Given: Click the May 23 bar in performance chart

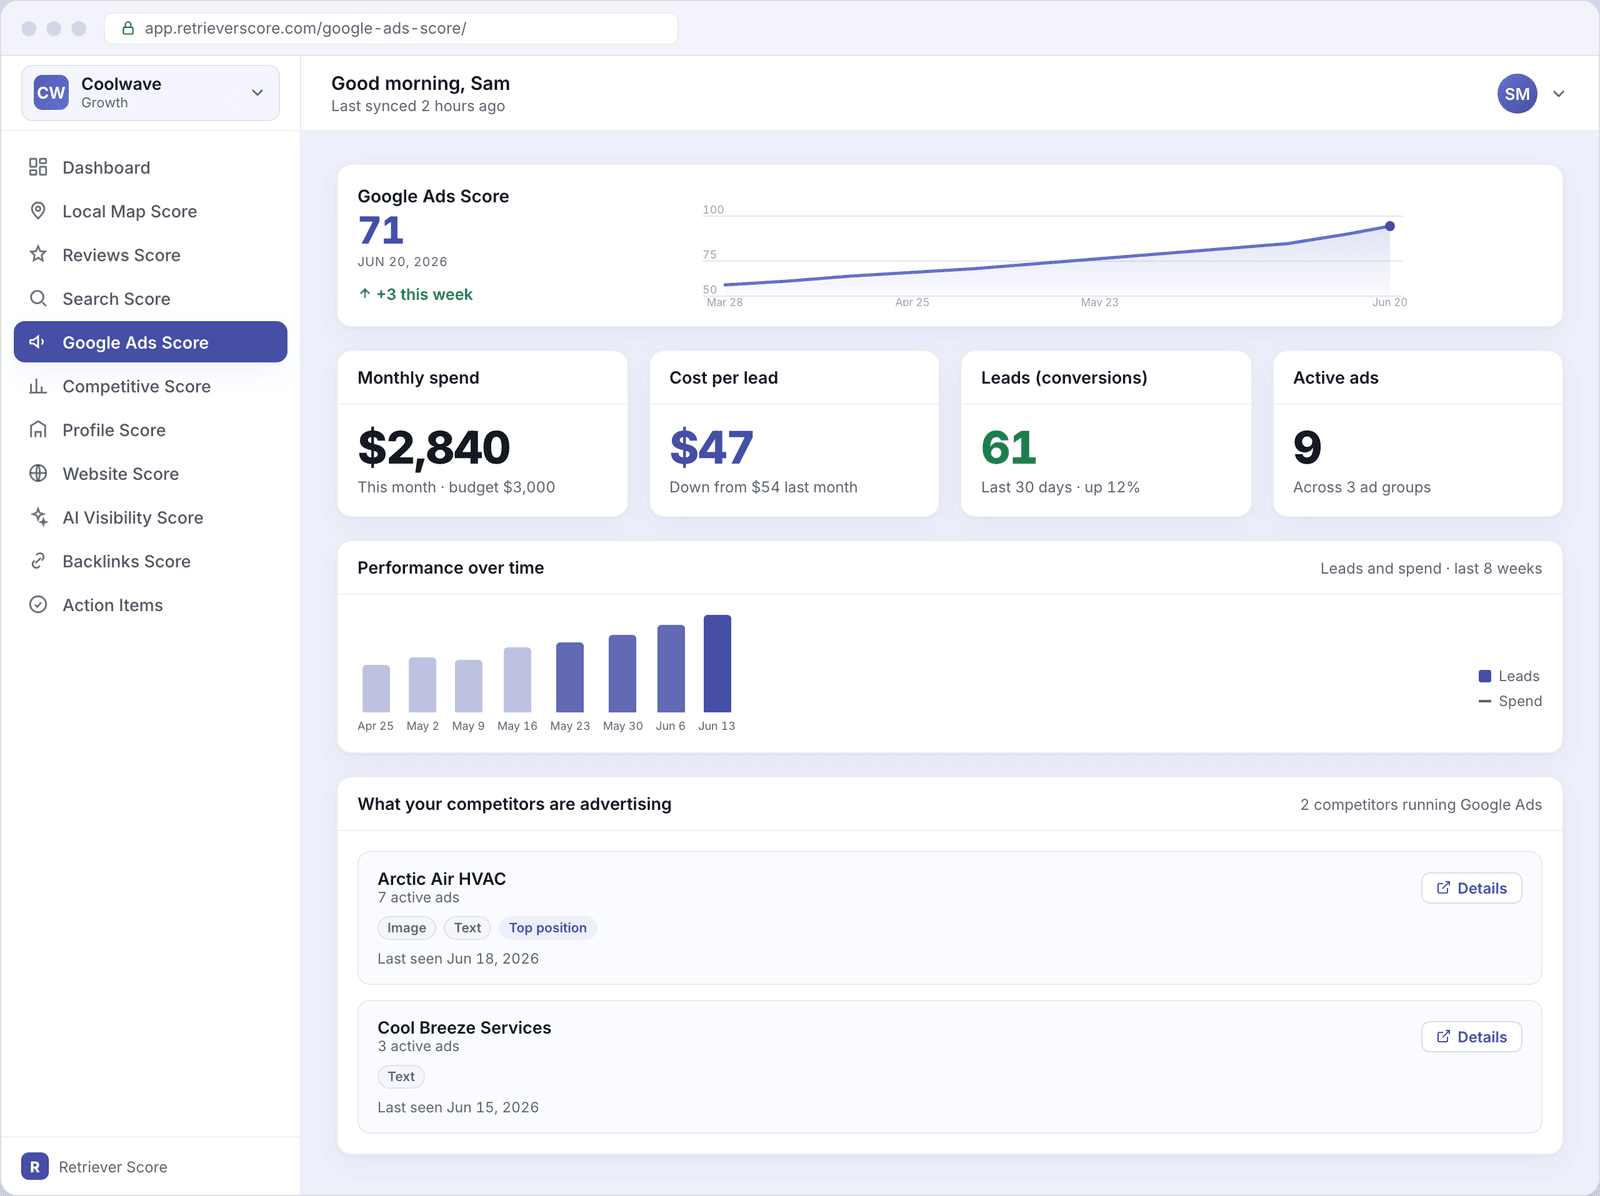Looking at the screenshot, I should pos(570,677).
